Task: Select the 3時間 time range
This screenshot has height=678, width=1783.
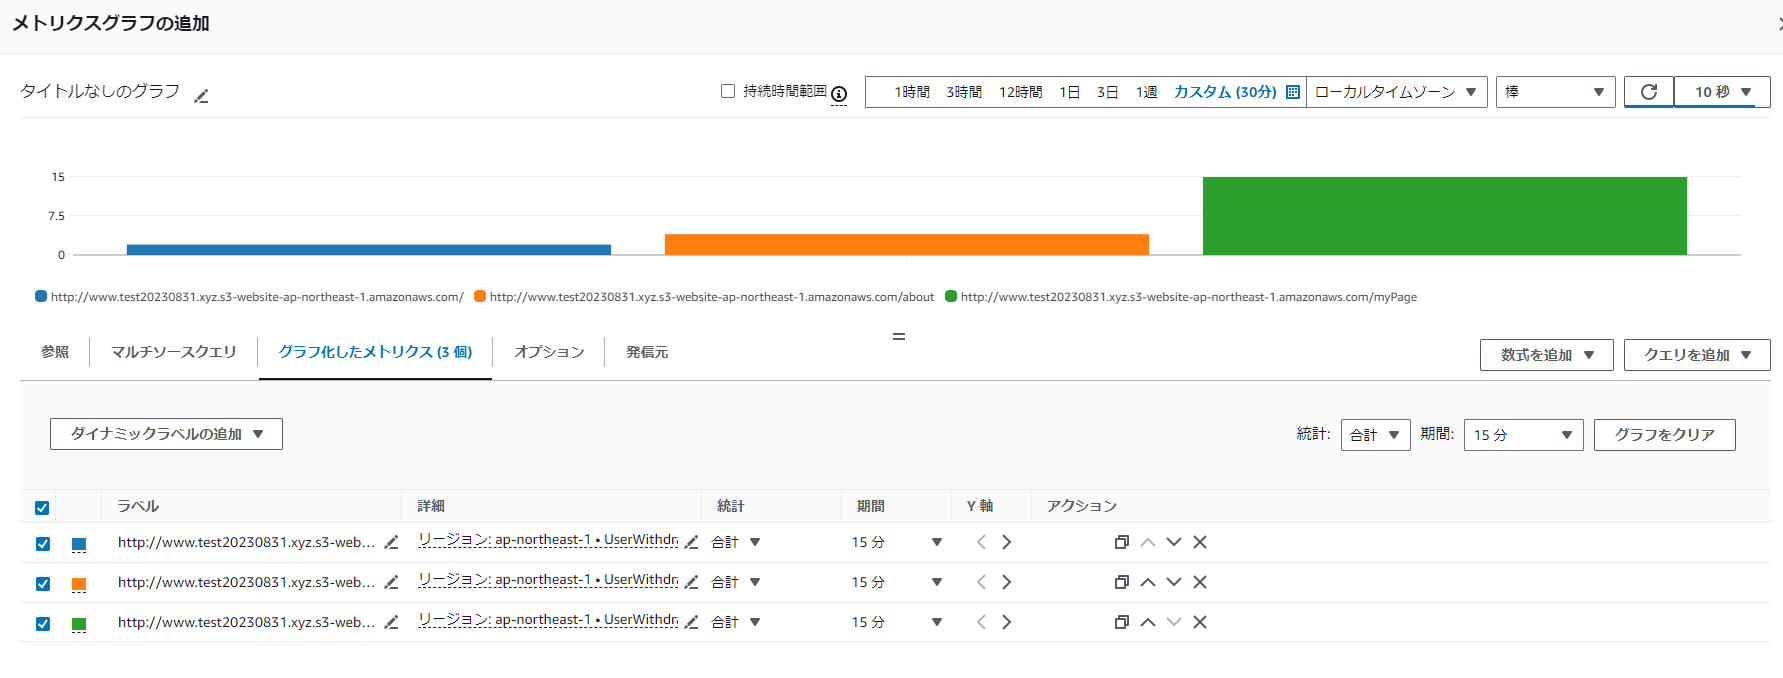Action: [x=964, y=92]
